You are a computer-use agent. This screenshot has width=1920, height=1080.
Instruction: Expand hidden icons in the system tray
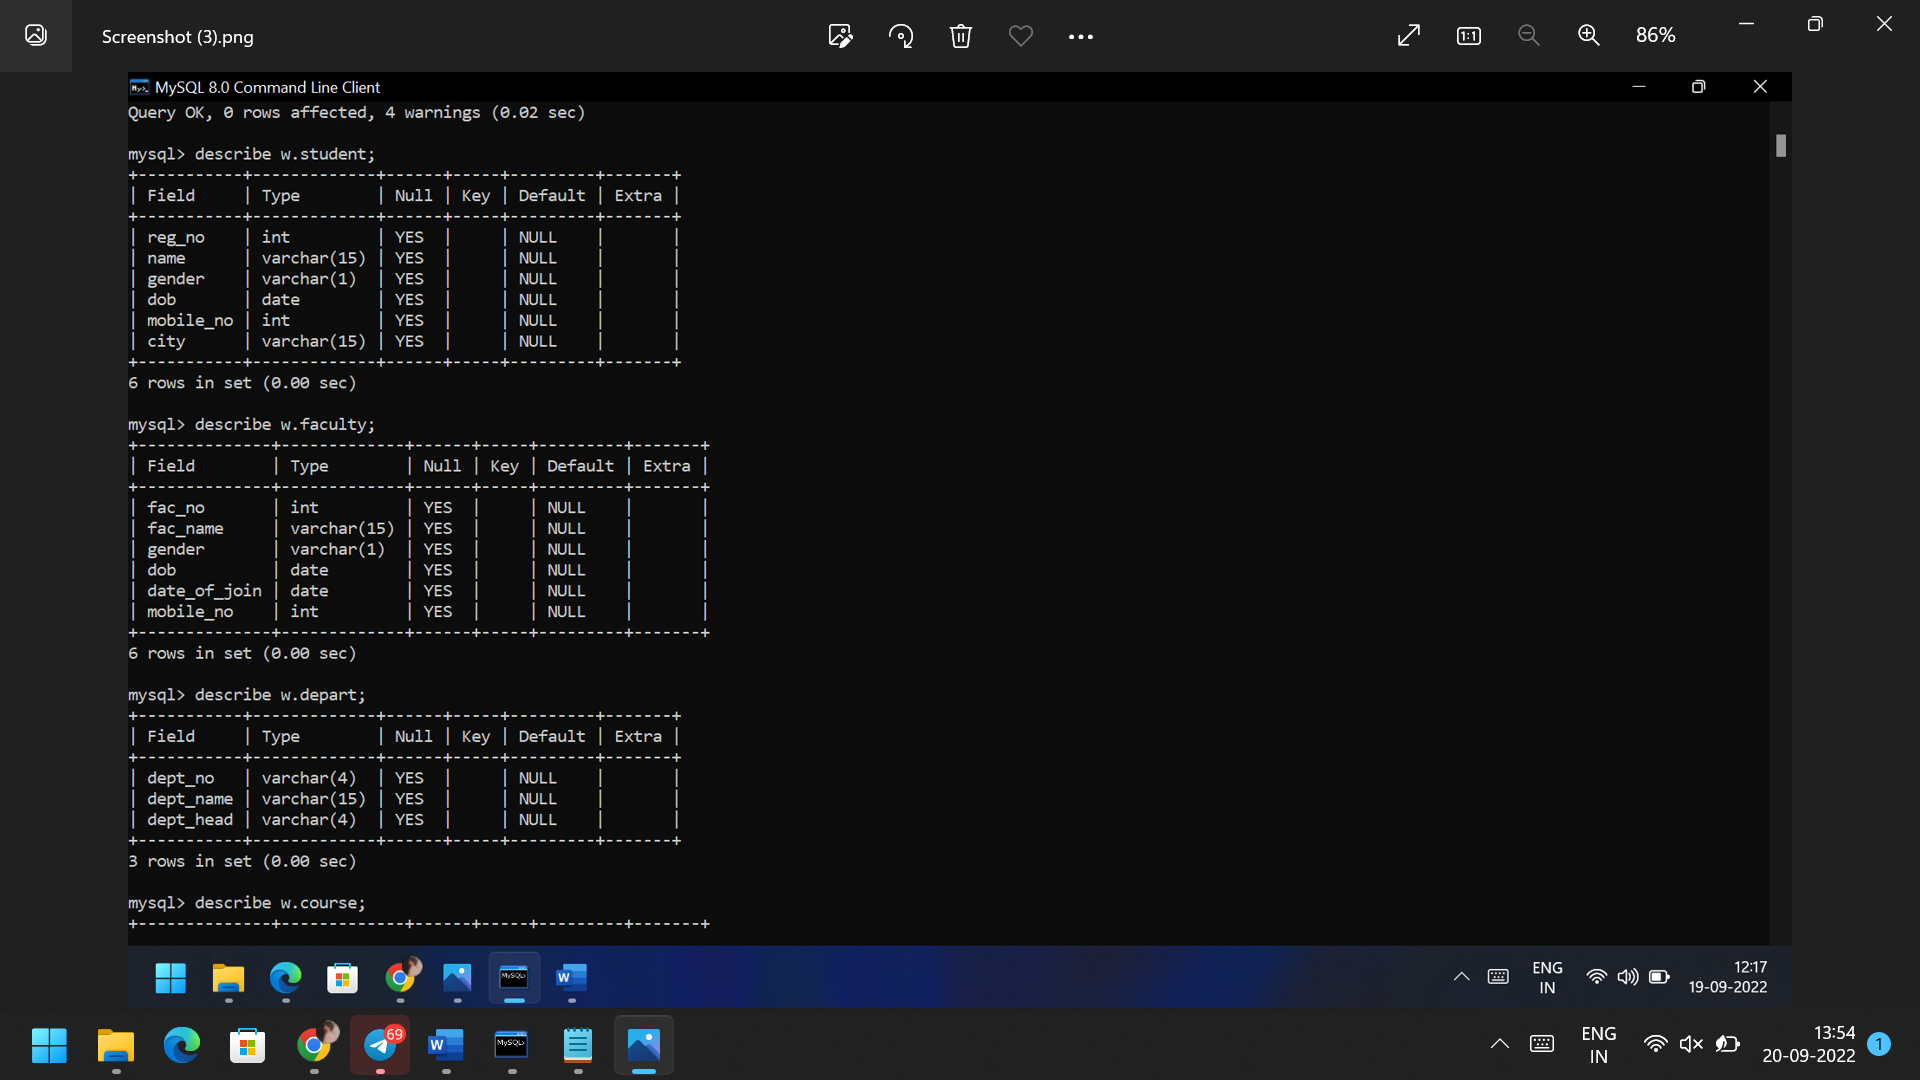click(1500, 1044)
